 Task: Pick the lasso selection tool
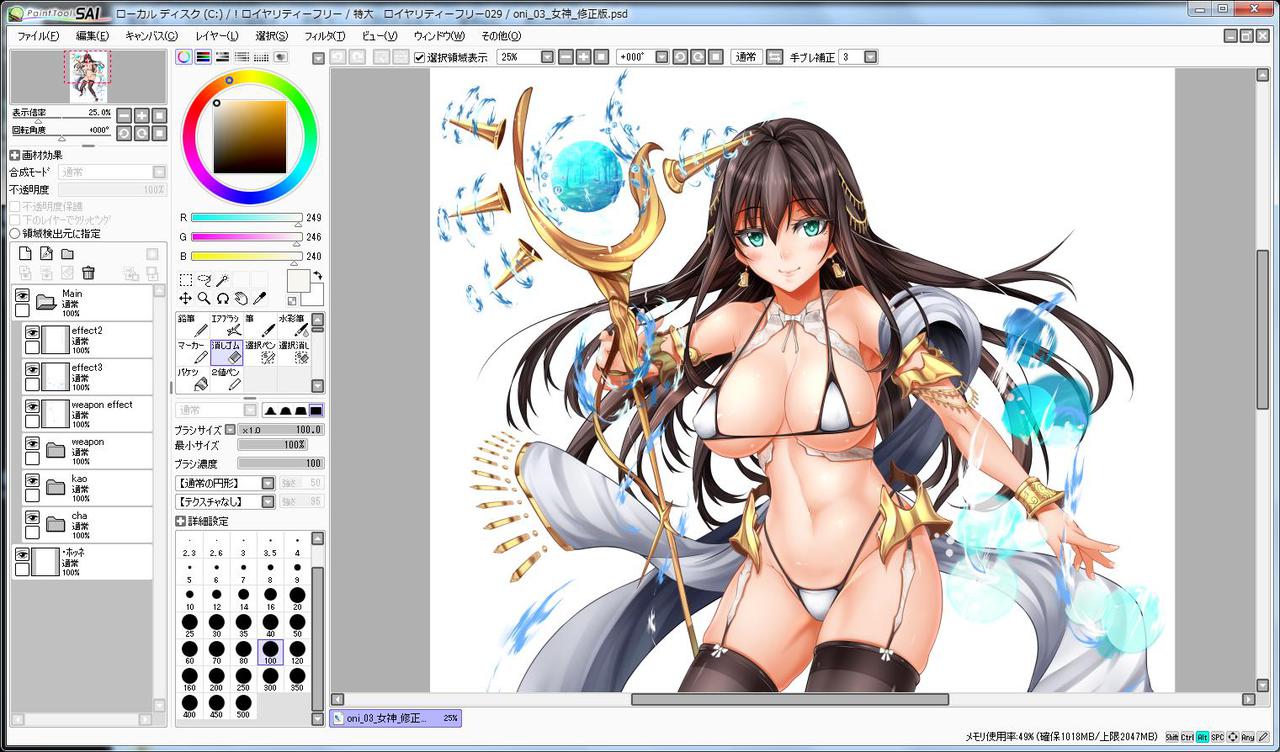pos(204,281)
